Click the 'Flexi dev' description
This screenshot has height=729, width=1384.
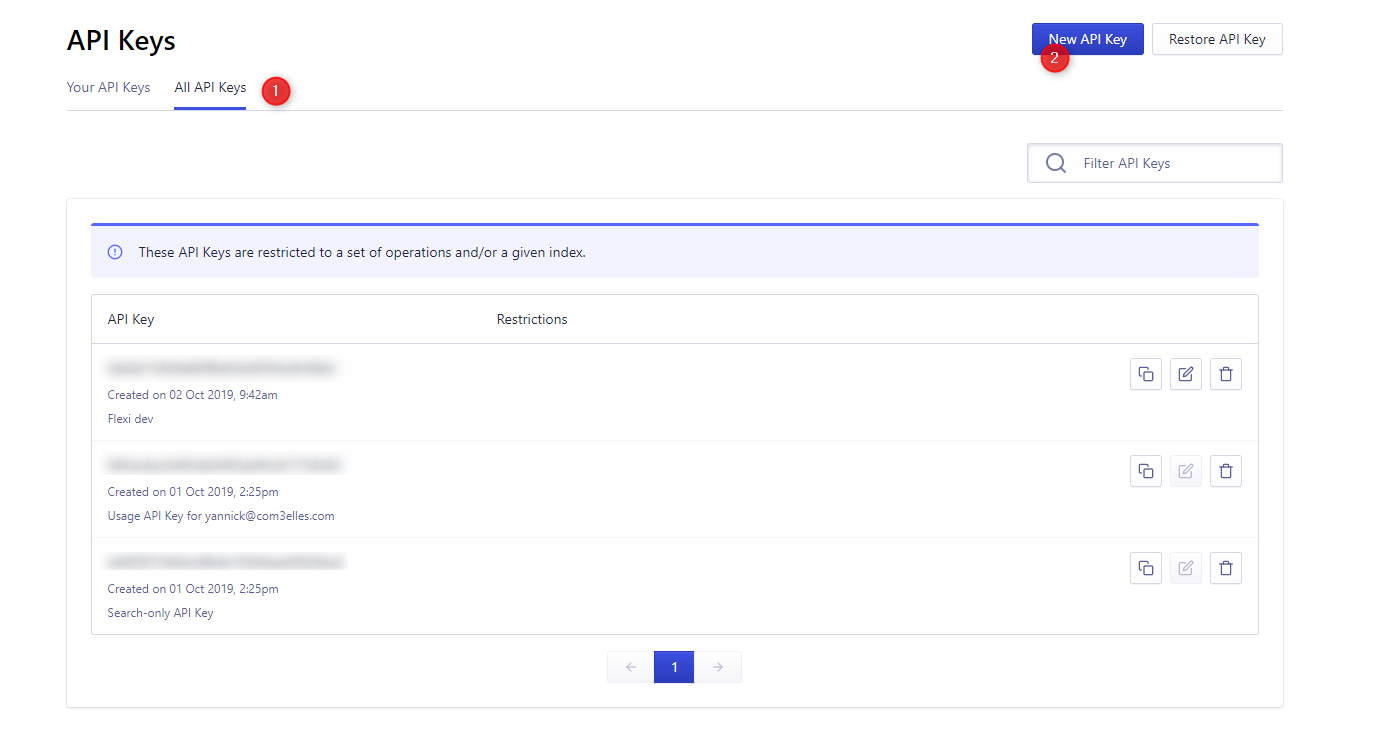(131, 419)
